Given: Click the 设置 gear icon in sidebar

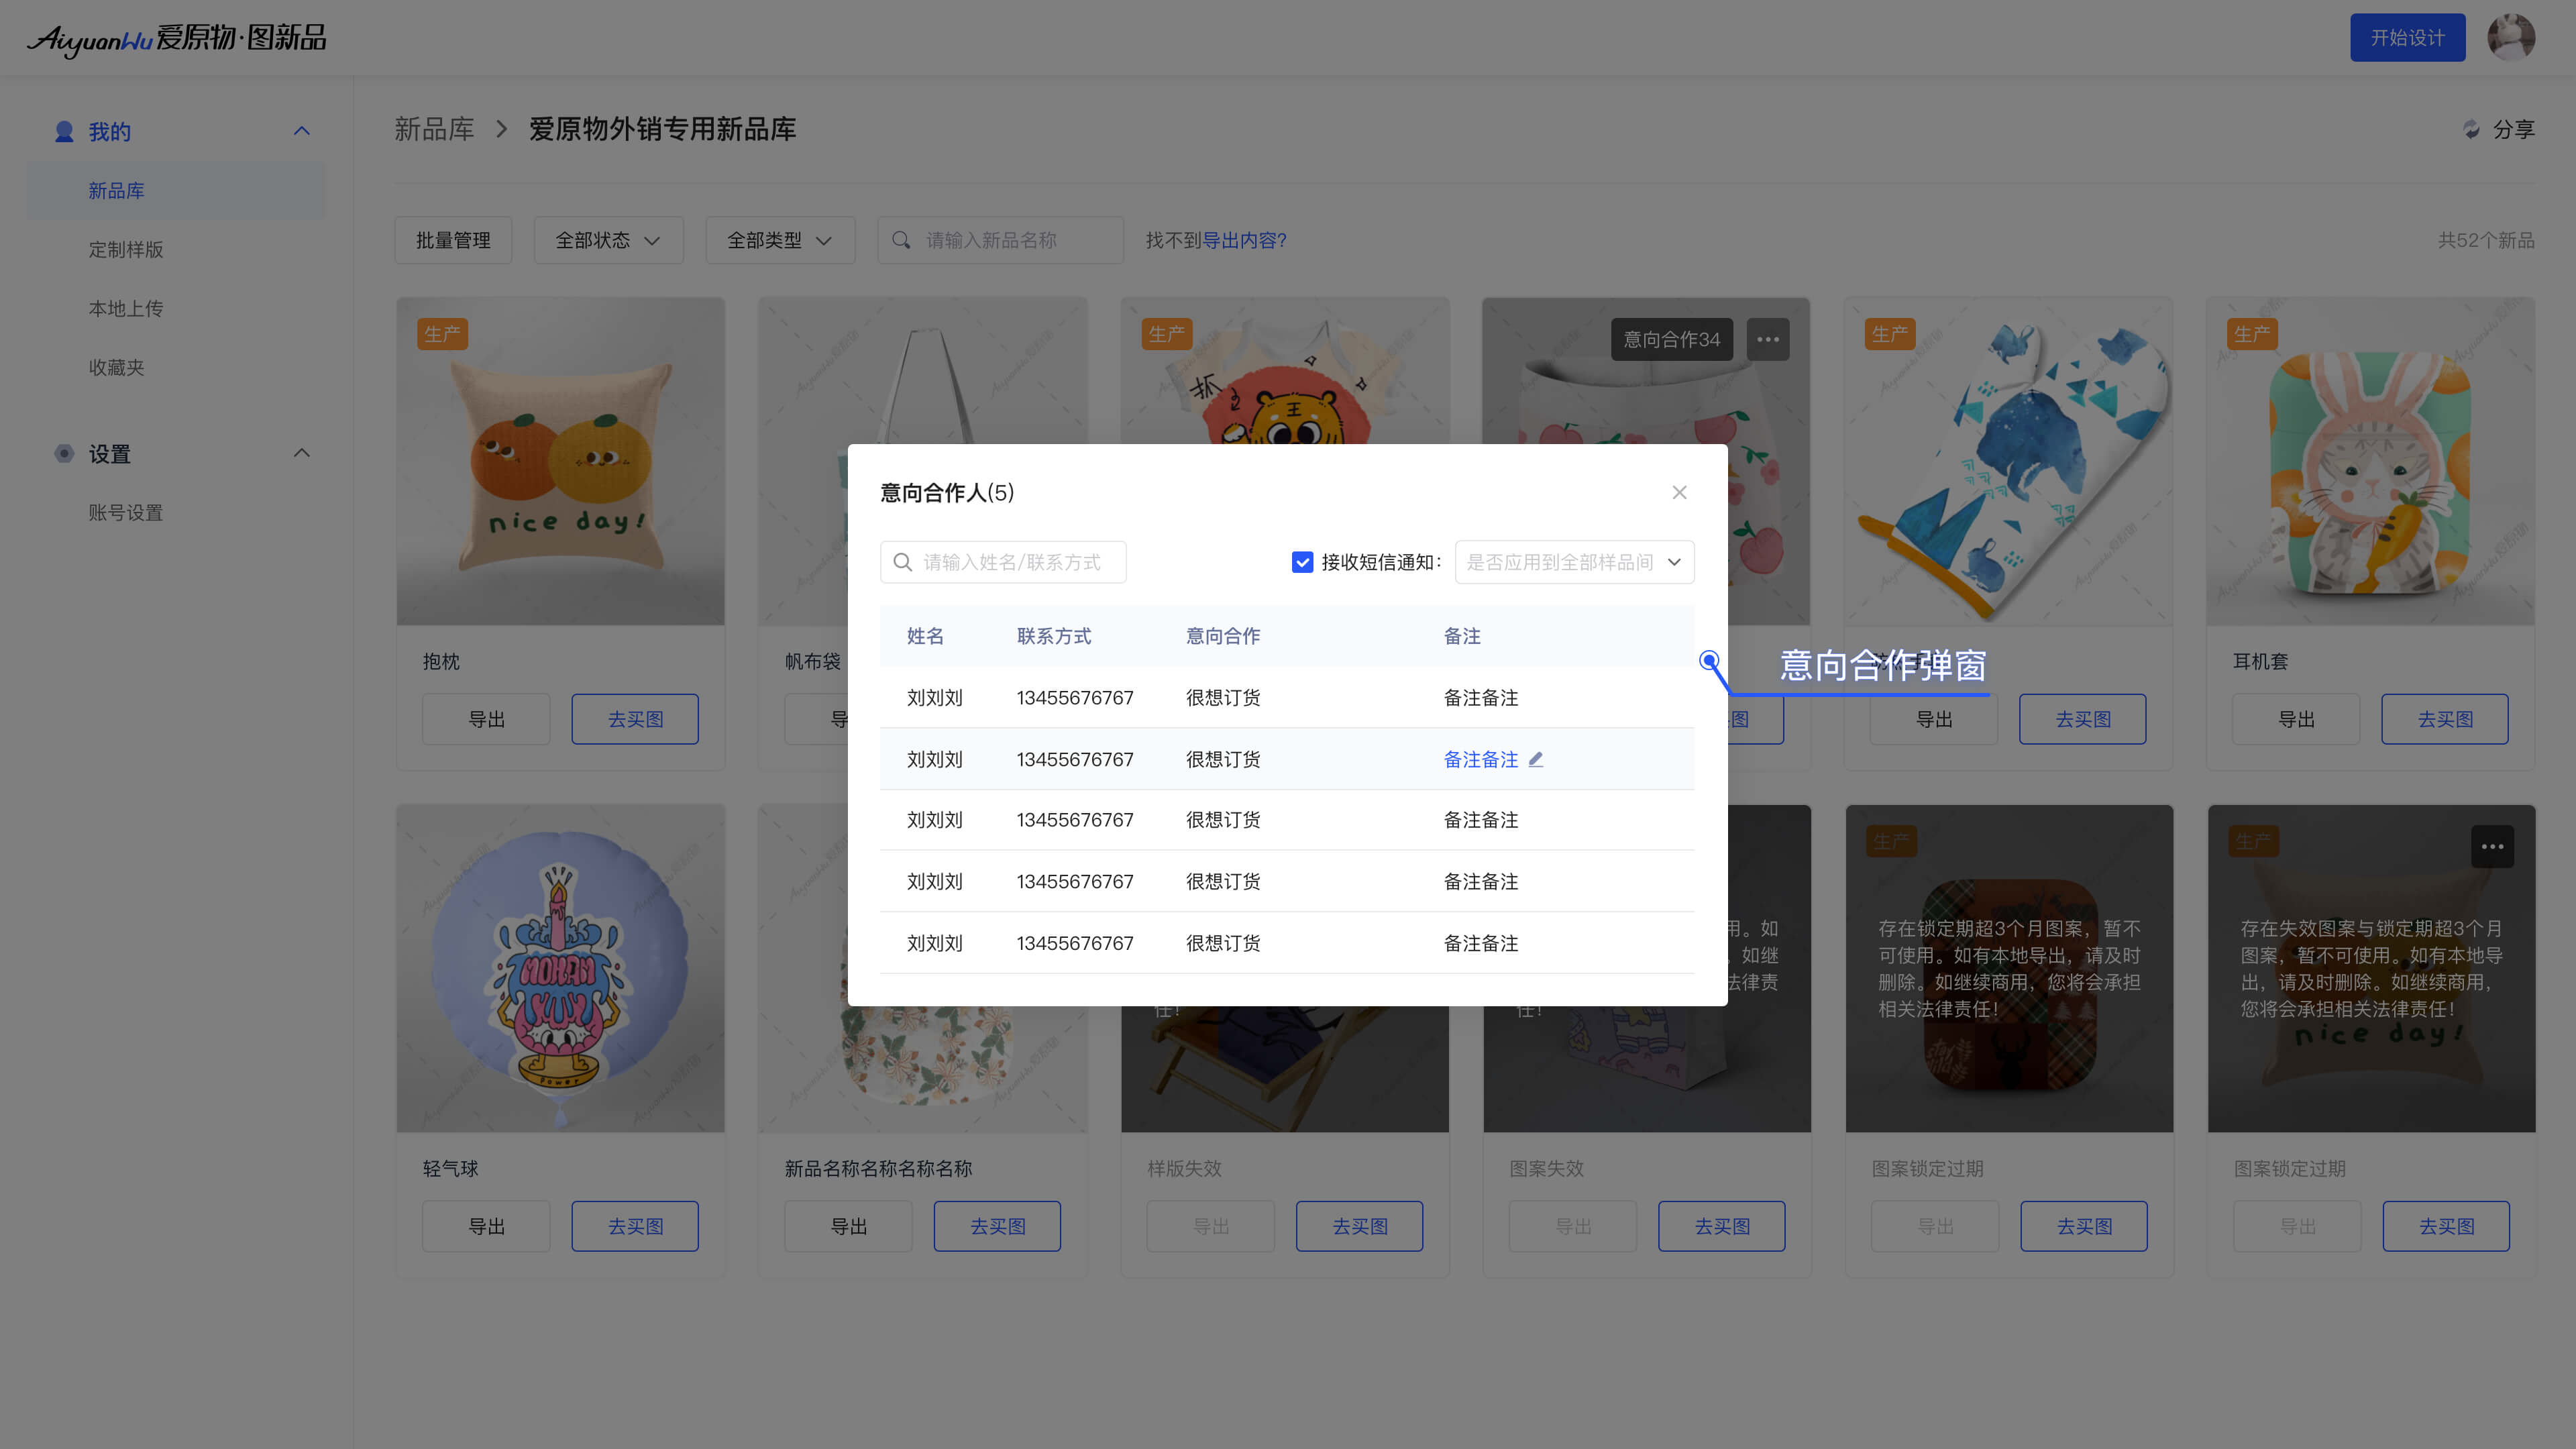Looking at the screenshot, I should pyautogui.click(x=64, y=454).
